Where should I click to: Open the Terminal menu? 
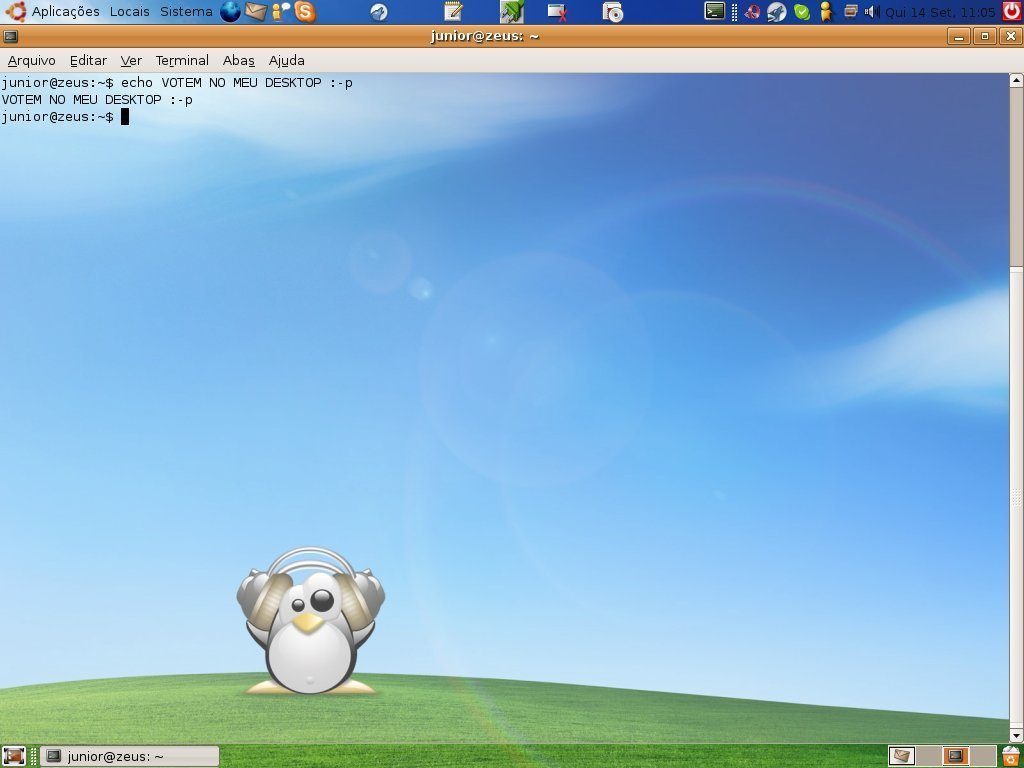[x=182, y=61]
